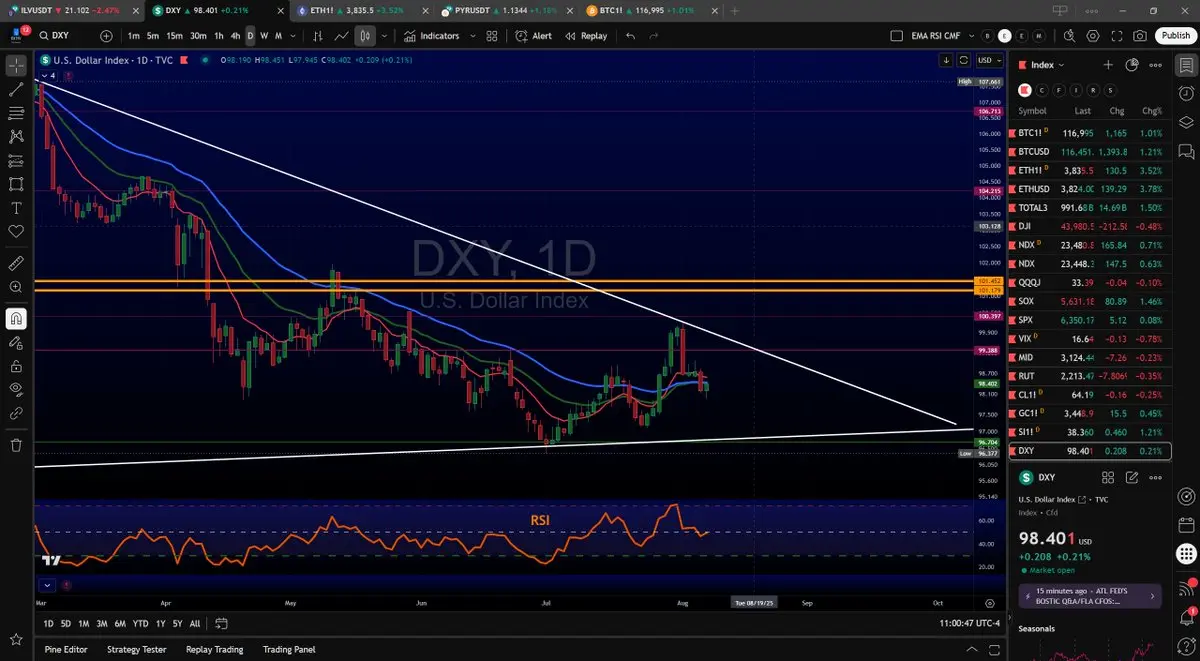The width and height of the screenshot is (1200, 661).
Task: Open the Pine Editor tab
Action: (x=66, y=649)
